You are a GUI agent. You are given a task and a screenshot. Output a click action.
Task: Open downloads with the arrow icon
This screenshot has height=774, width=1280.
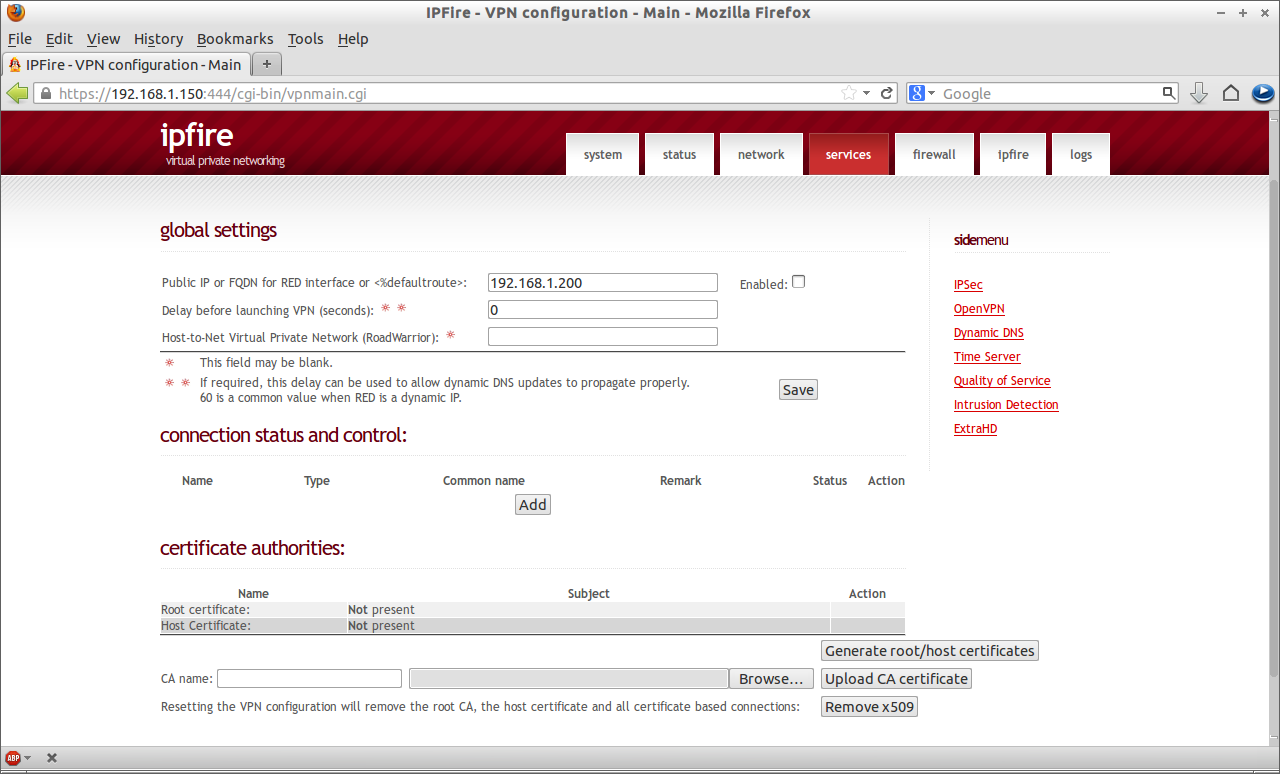point(1199,93)
